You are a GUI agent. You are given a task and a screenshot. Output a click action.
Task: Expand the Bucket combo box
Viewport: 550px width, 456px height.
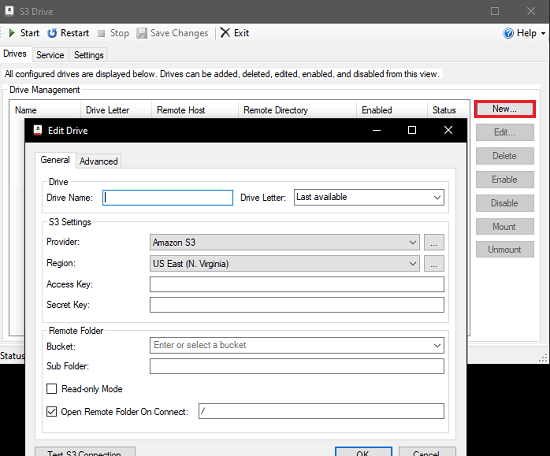pos(297,346)
